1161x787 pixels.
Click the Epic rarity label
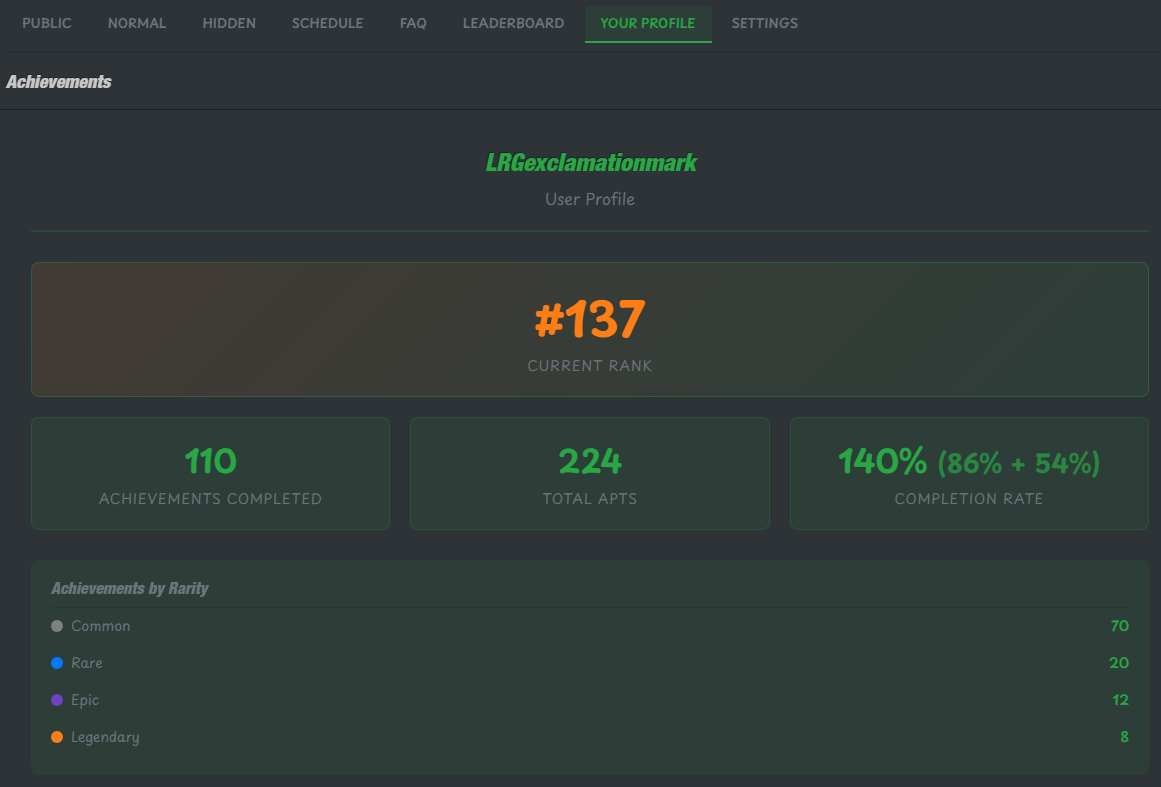[85, 700]
